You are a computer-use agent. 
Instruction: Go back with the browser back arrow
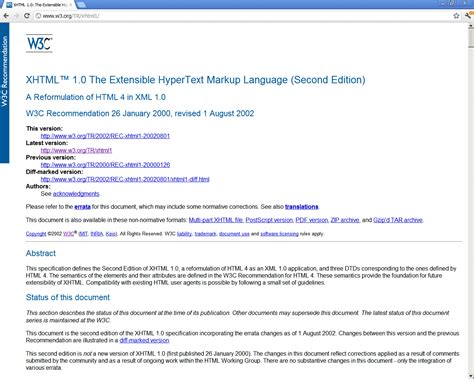click(x=6, y=16)
